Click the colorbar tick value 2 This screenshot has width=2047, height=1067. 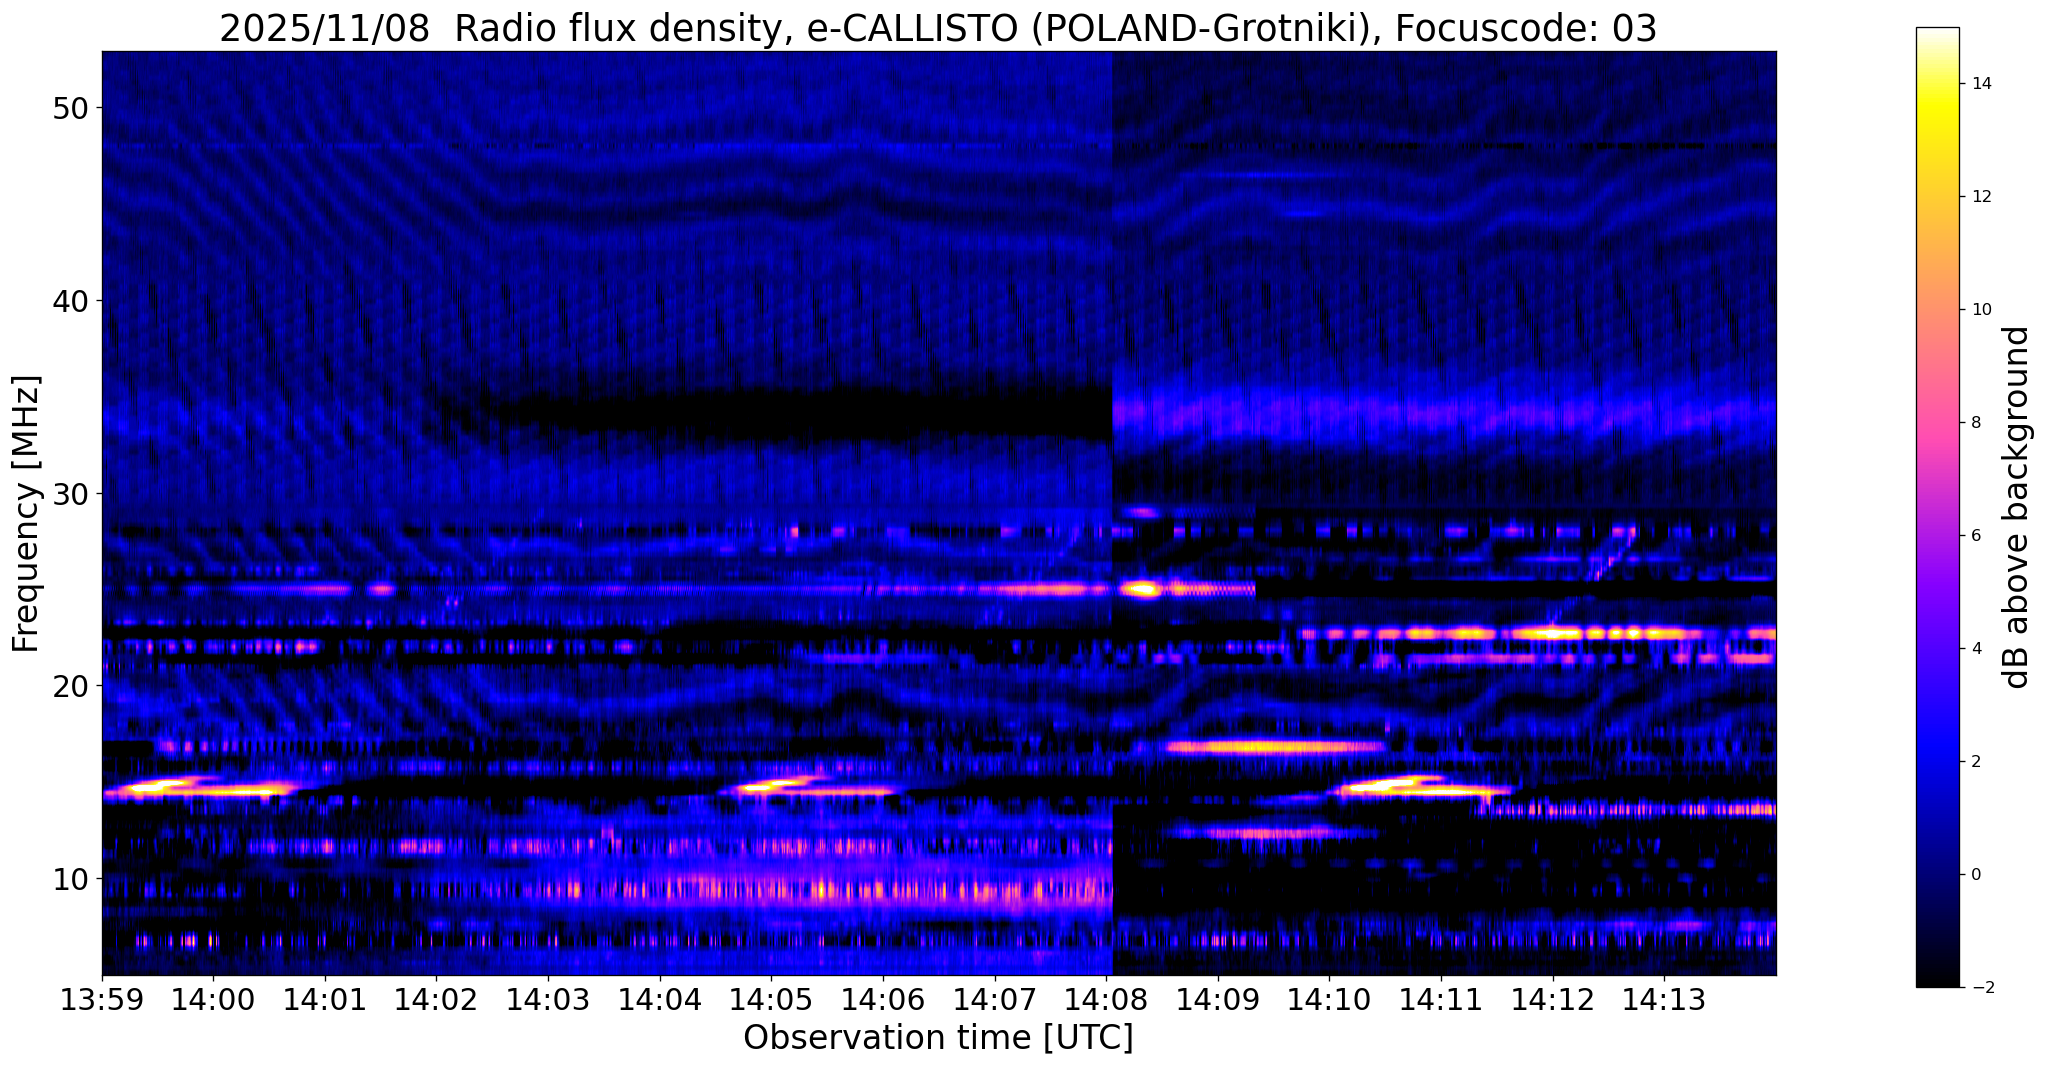tap(1975, 762)
